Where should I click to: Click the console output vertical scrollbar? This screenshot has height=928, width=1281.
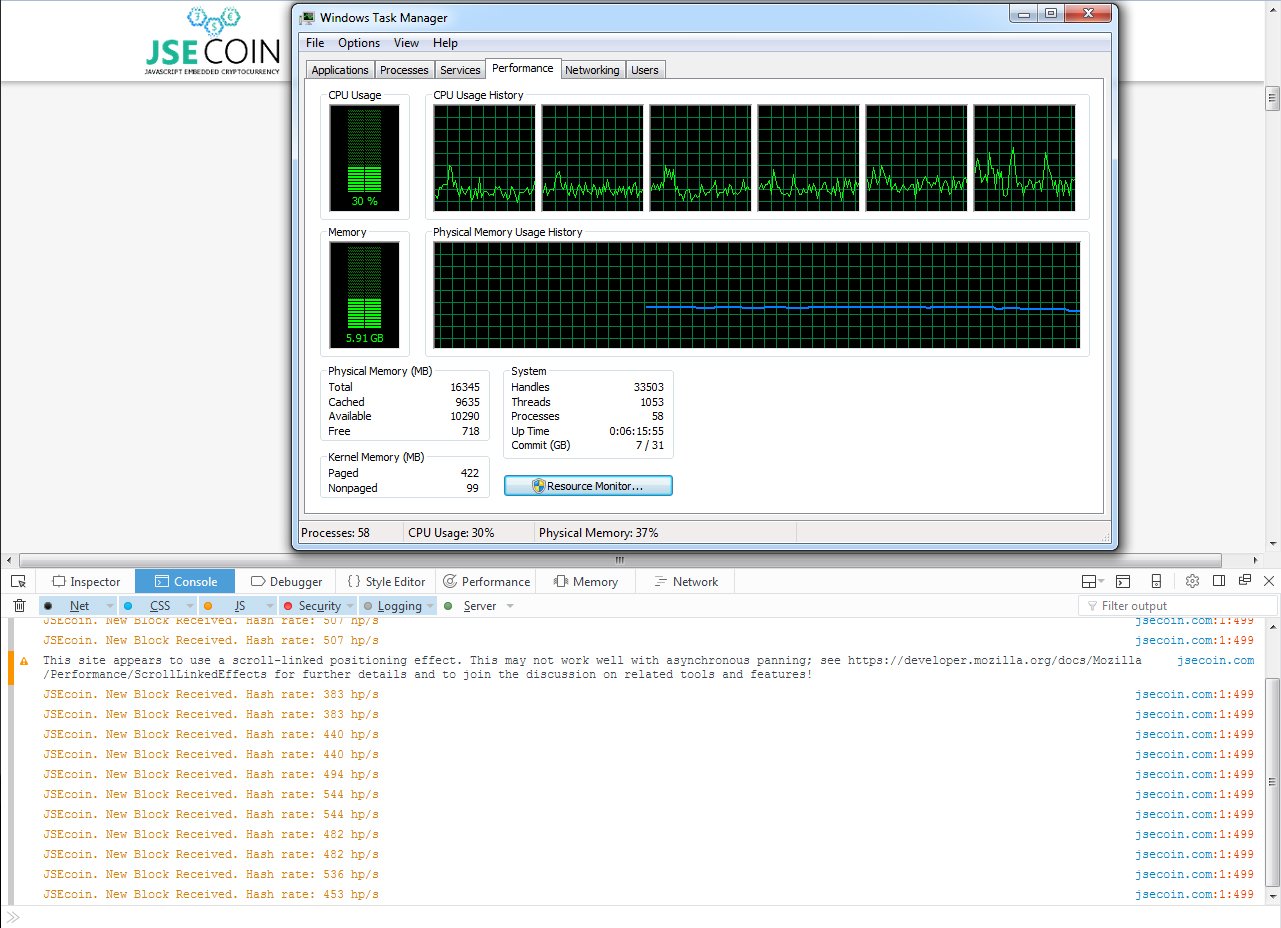1272,781
